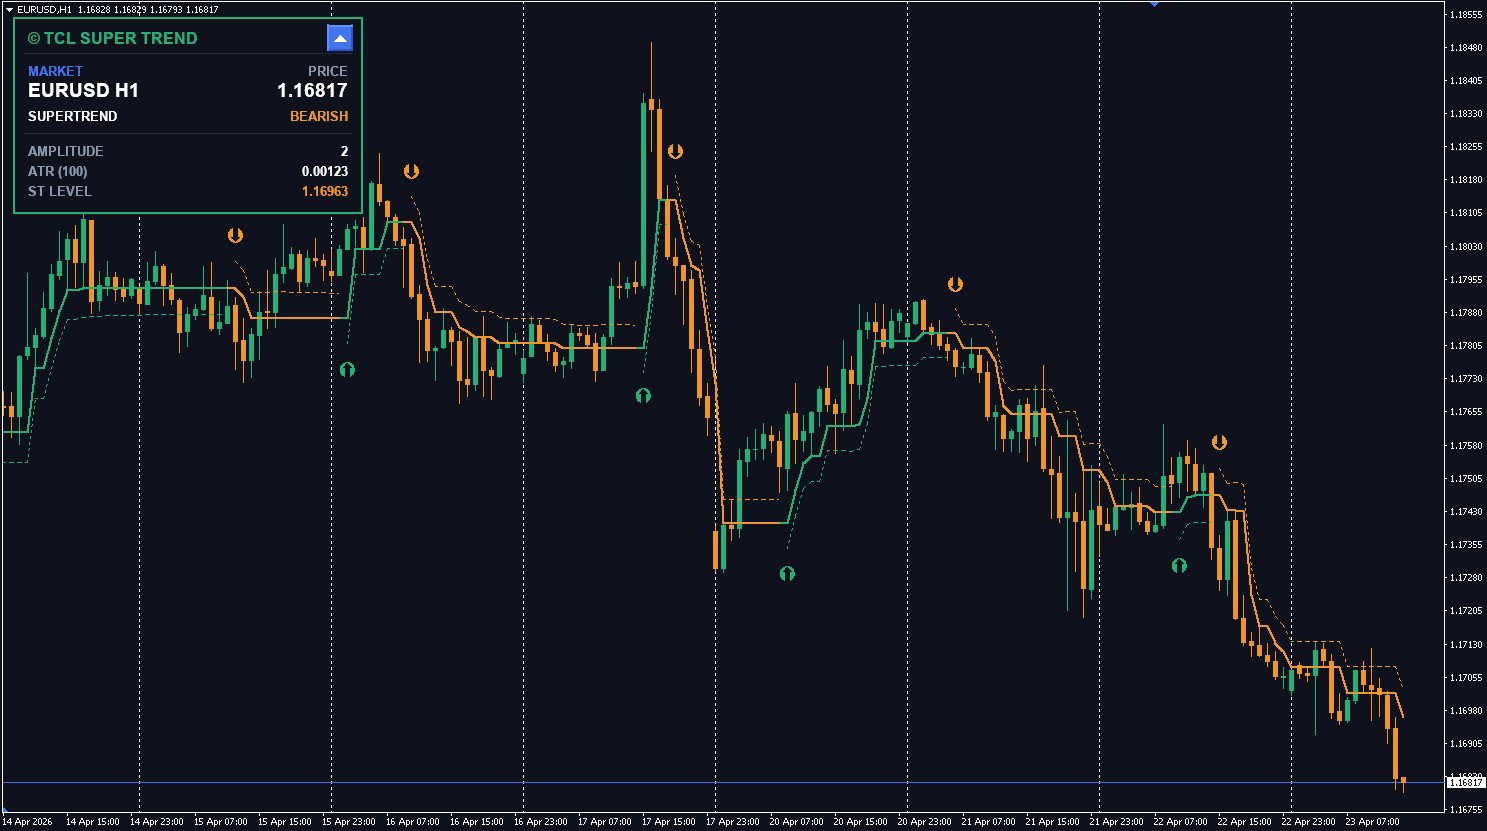Click the current price label 1.16817 on axis
The height and width of the screenshot is (831, 1487).
1465,783
